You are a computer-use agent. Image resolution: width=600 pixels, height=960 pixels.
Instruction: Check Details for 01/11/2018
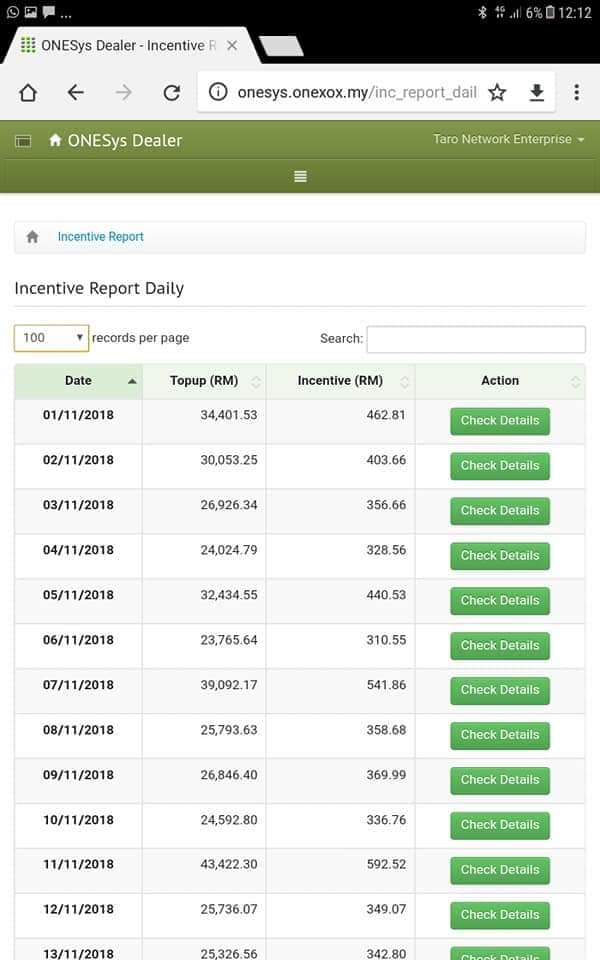500,421
